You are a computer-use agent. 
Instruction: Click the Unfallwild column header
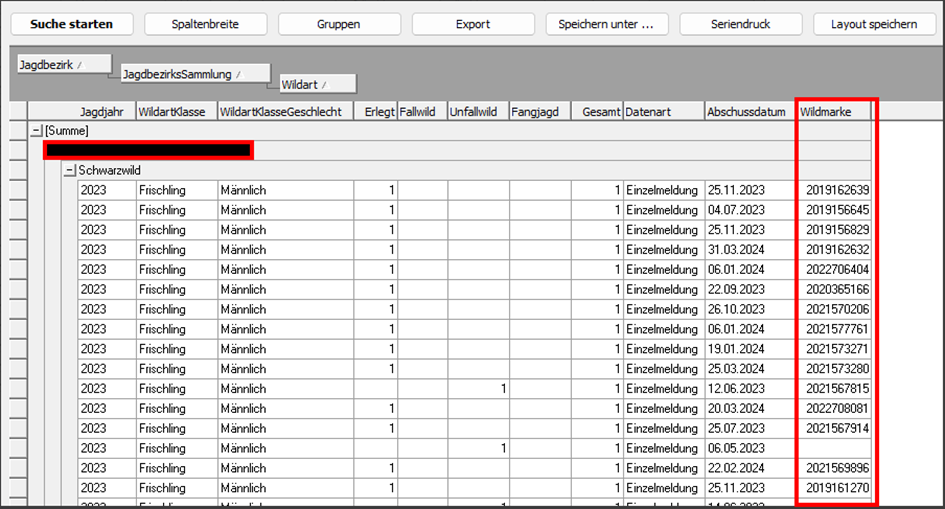[x=478, y=112]
